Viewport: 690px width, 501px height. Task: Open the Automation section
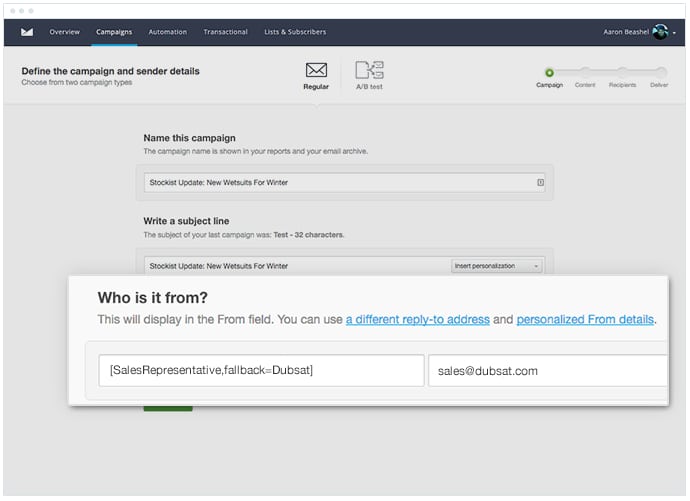pos(168,32)
